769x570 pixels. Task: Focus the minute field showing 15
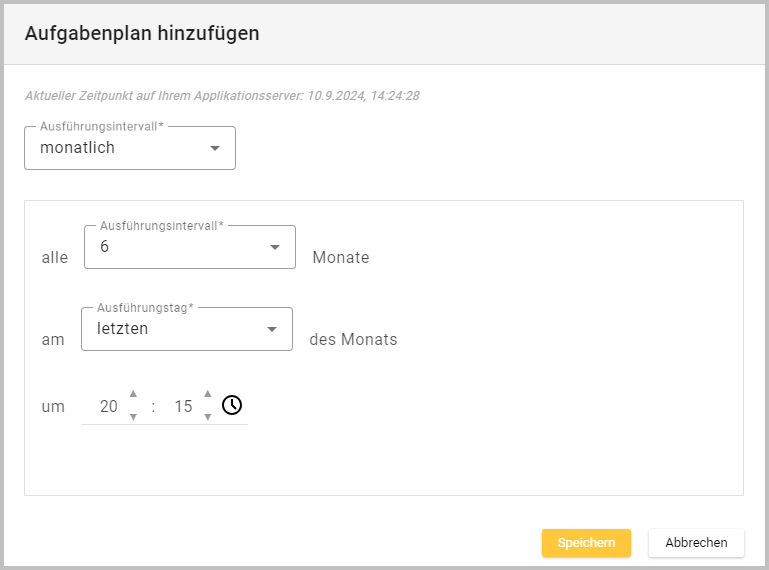point(183,407)
